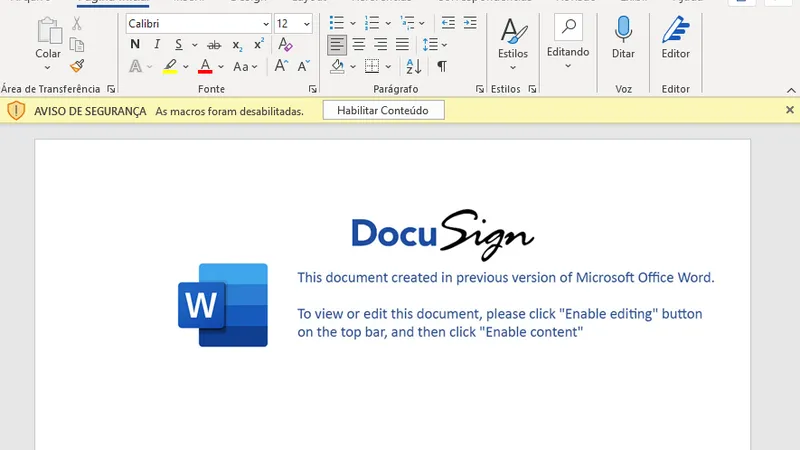Start Ditar voice dictation
800x450 pixels.
[x=623, y=38]
